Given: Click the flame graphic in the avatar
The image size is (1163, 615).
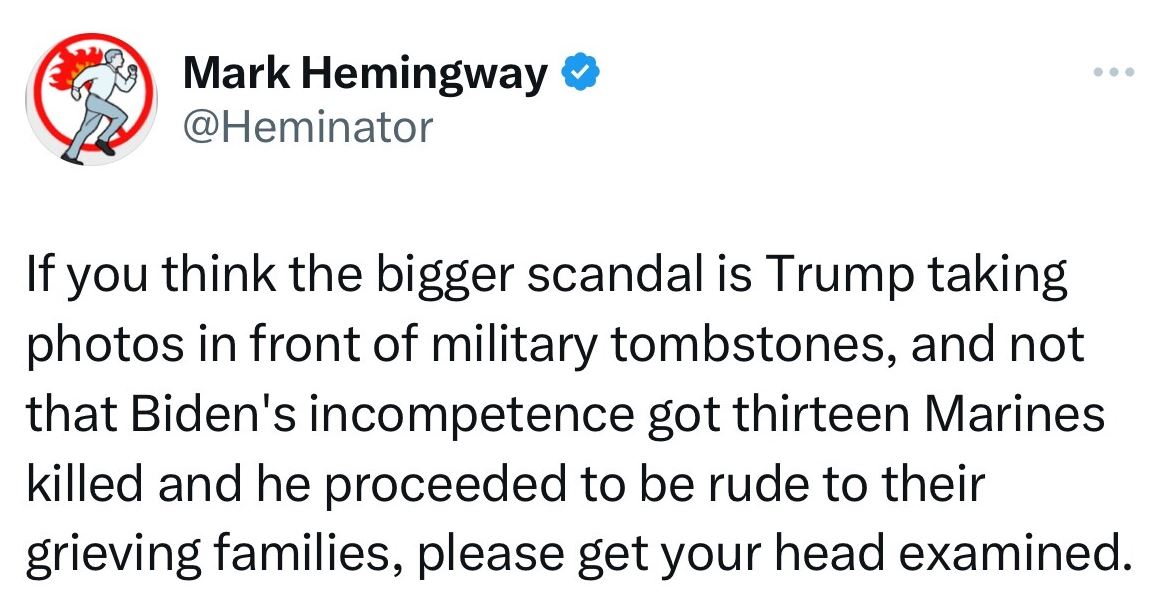Looking at the screenshot, I should (x=63, y=70).
